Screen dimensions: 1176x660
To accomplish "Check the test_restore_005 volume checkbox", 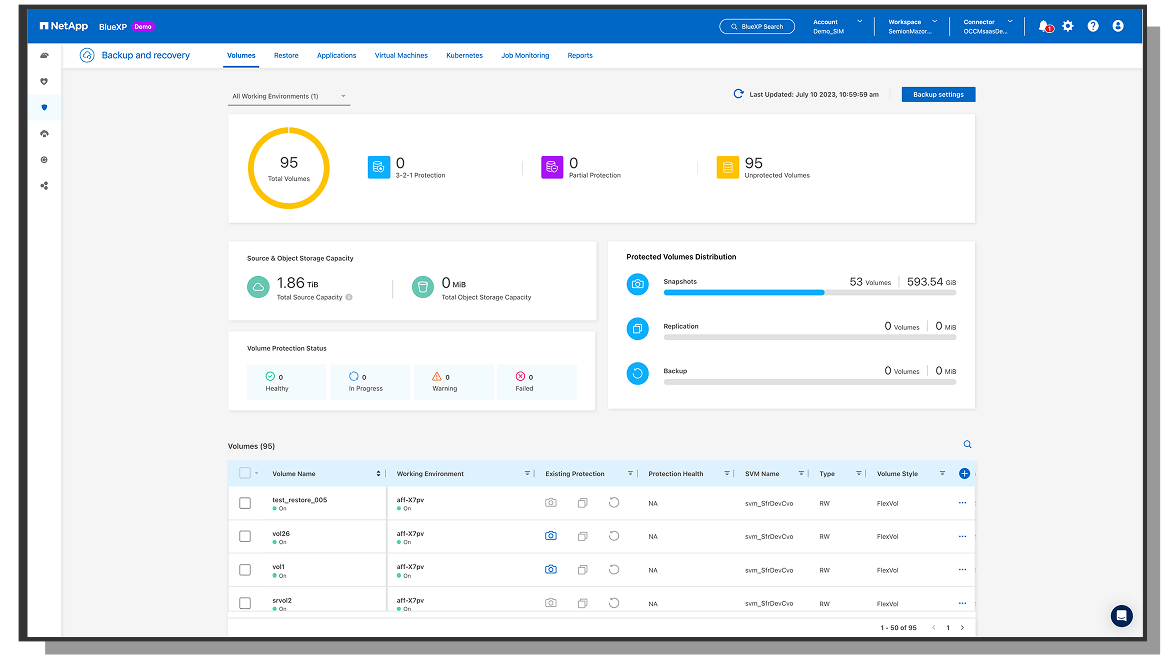I will pos(245,503).
